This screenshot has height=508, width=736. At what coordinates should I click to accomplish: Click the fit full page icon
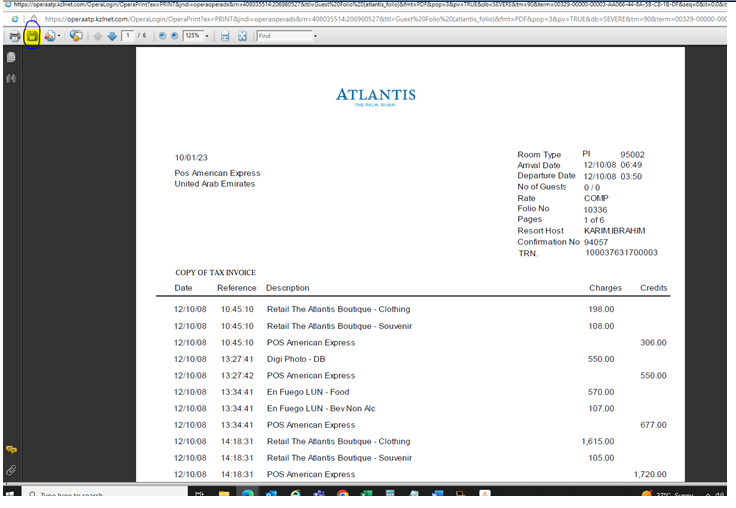(x=242, y=36)
